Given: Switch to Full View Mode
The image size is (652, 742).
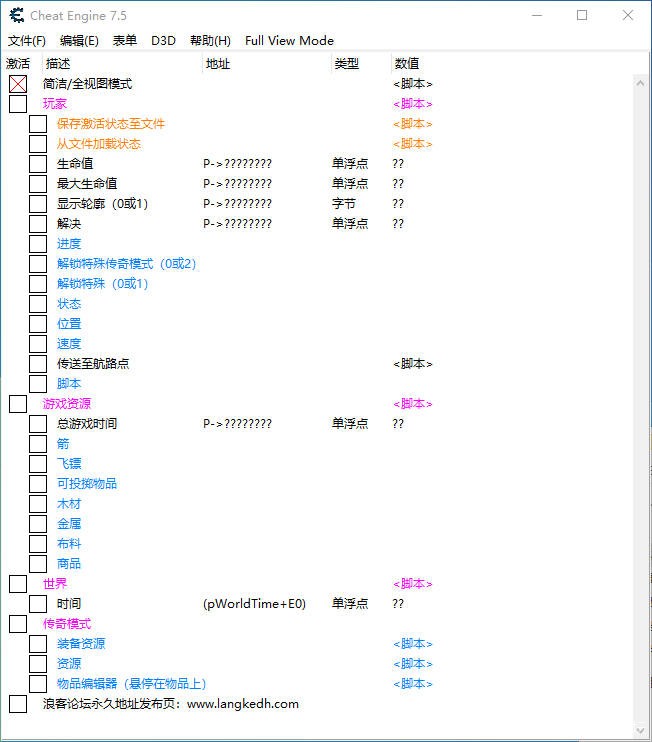Looking at the screenshot, I should (x=289, y=41).
